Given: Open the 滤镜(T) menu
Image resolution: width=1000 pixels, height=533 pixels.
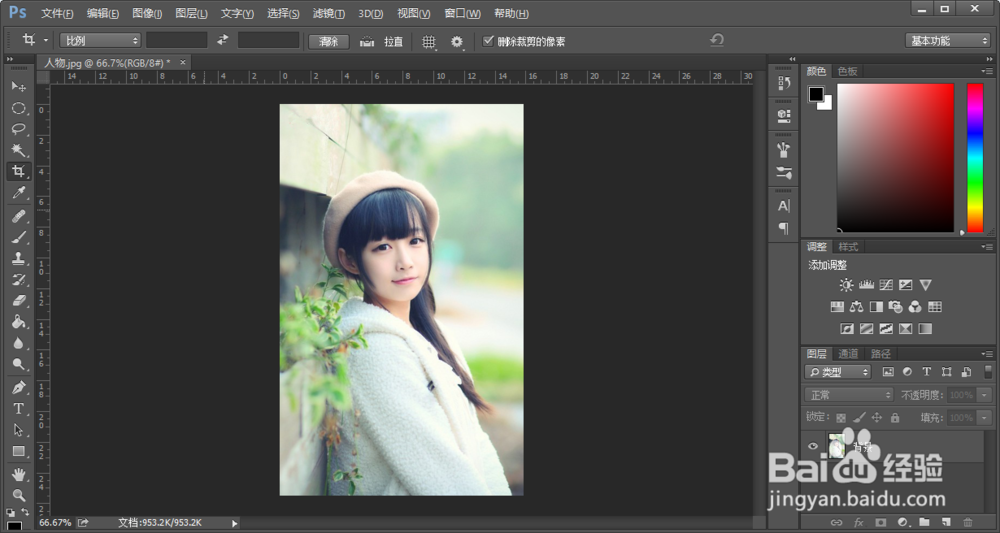Looking at the screenshot, I should click(x=329, y=13).
